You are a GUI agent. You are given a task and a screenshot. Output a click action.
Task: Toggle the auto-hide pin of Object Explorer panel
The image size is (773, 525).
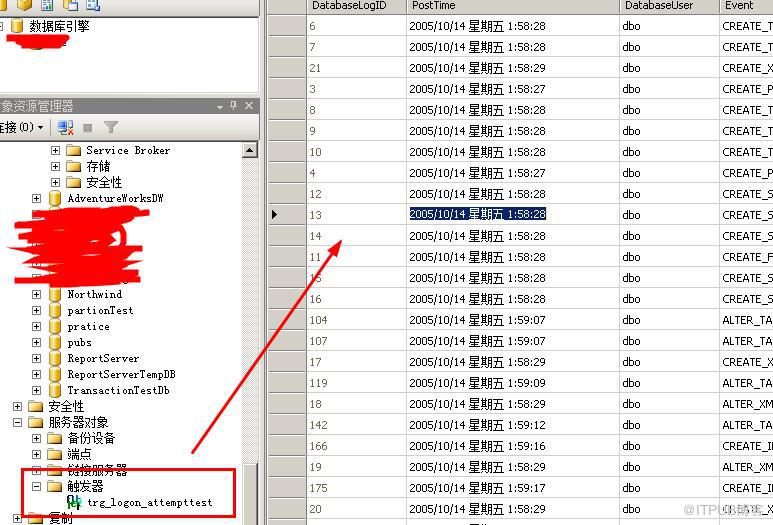click(x=234, y=105)
